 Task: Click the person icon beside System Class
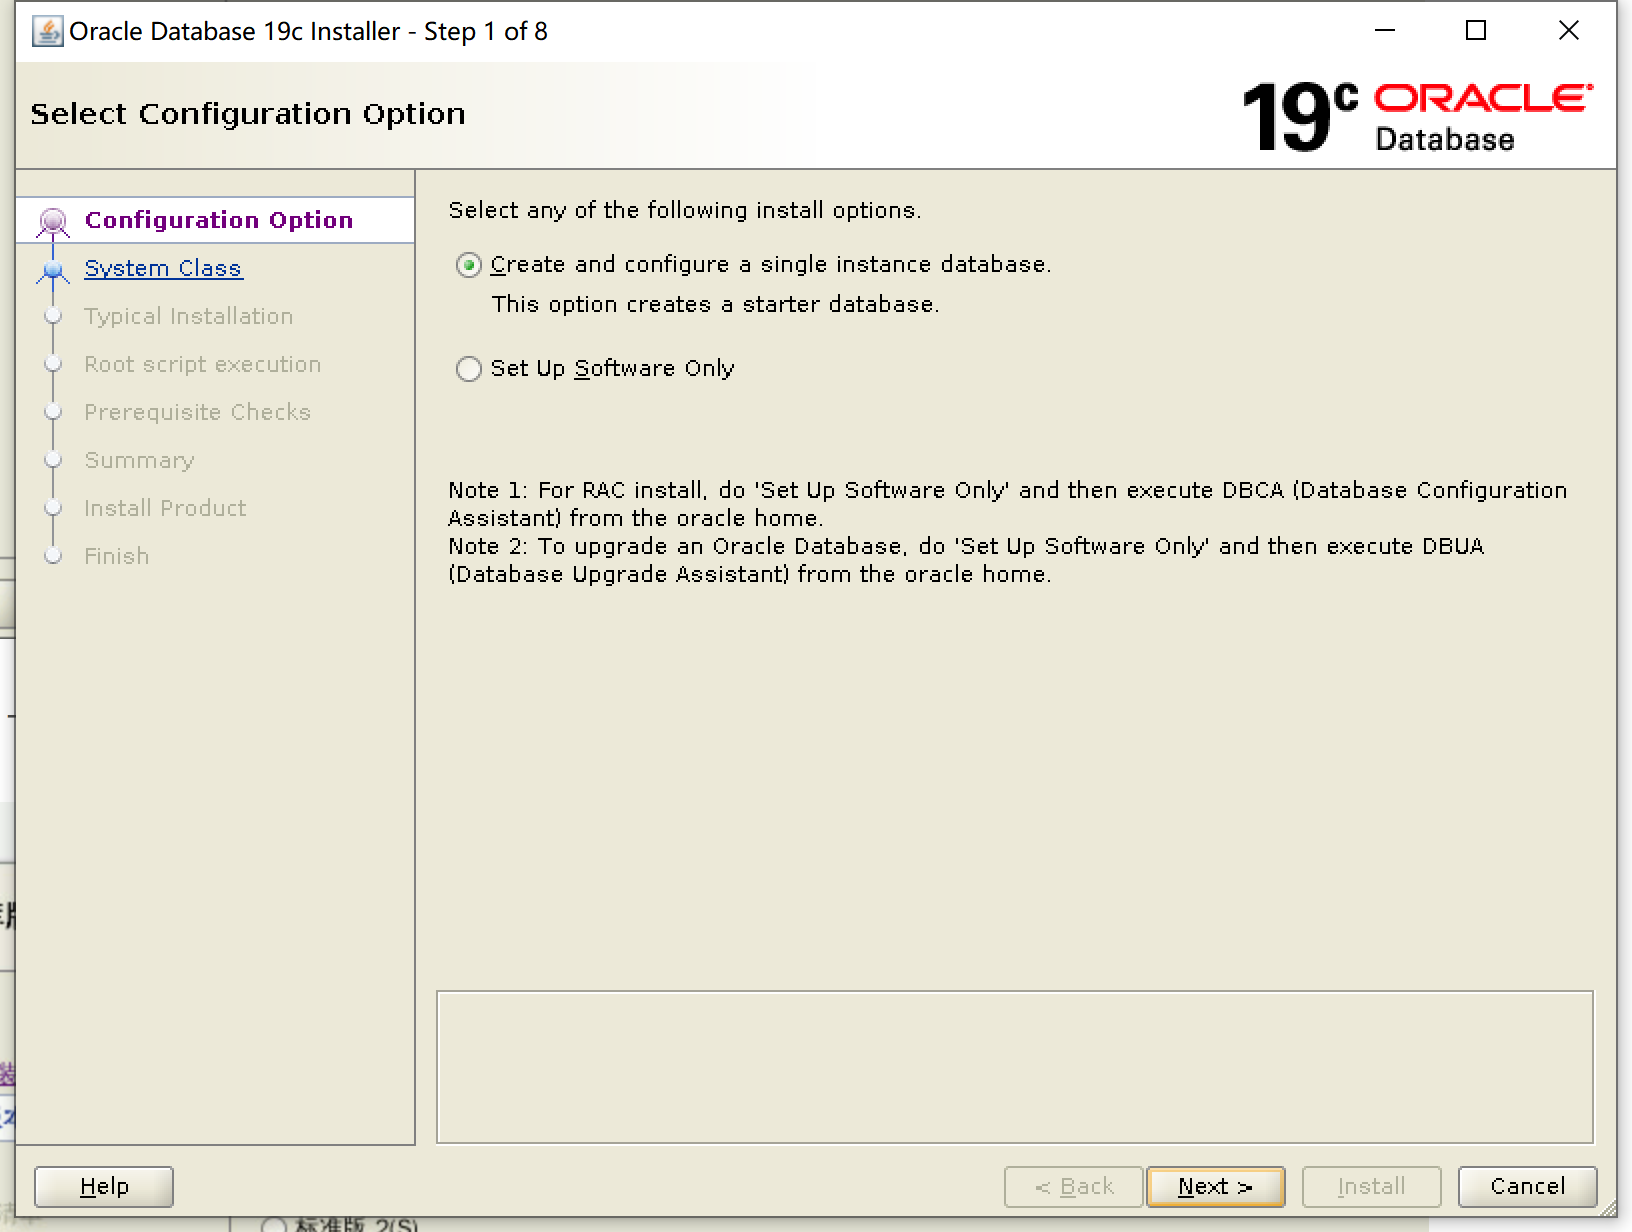click(x=52, y=270)
